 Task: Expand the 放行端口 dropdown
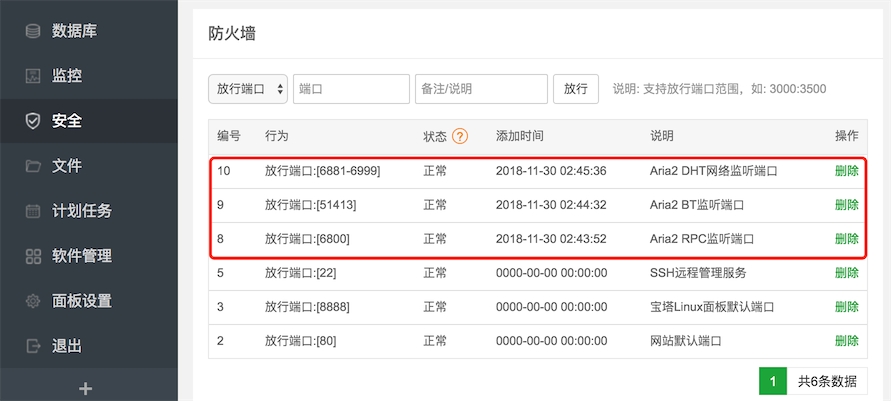(248, 89)
